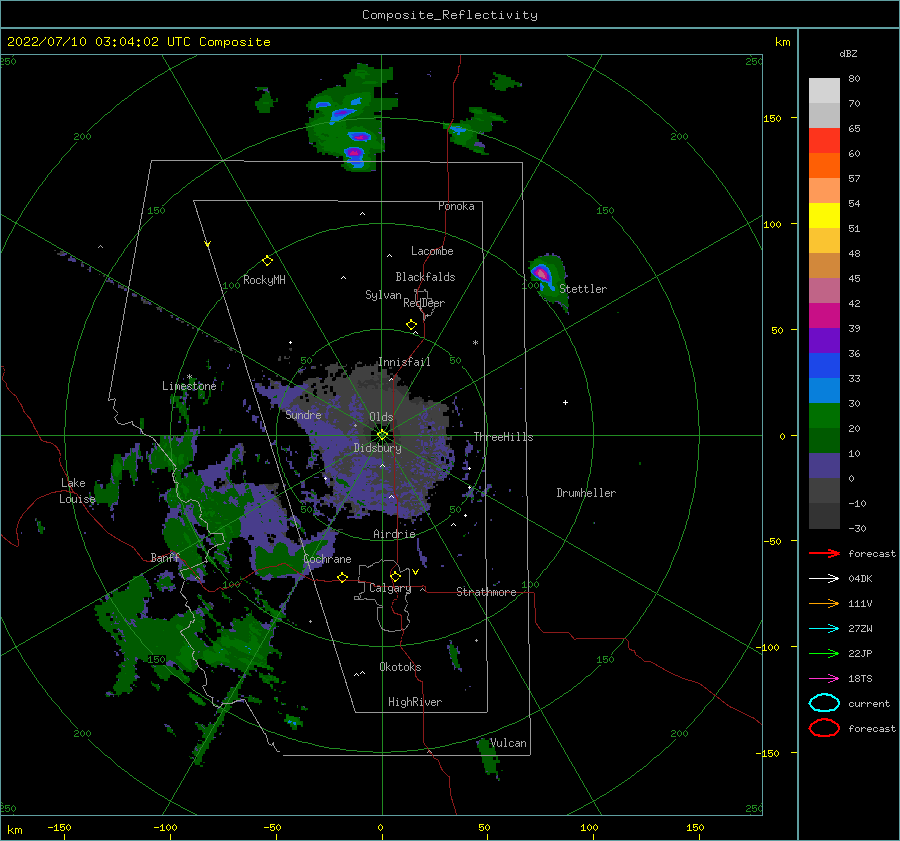Select the Blackfalds town label
The image size is (900, 841).
point(425,277)
